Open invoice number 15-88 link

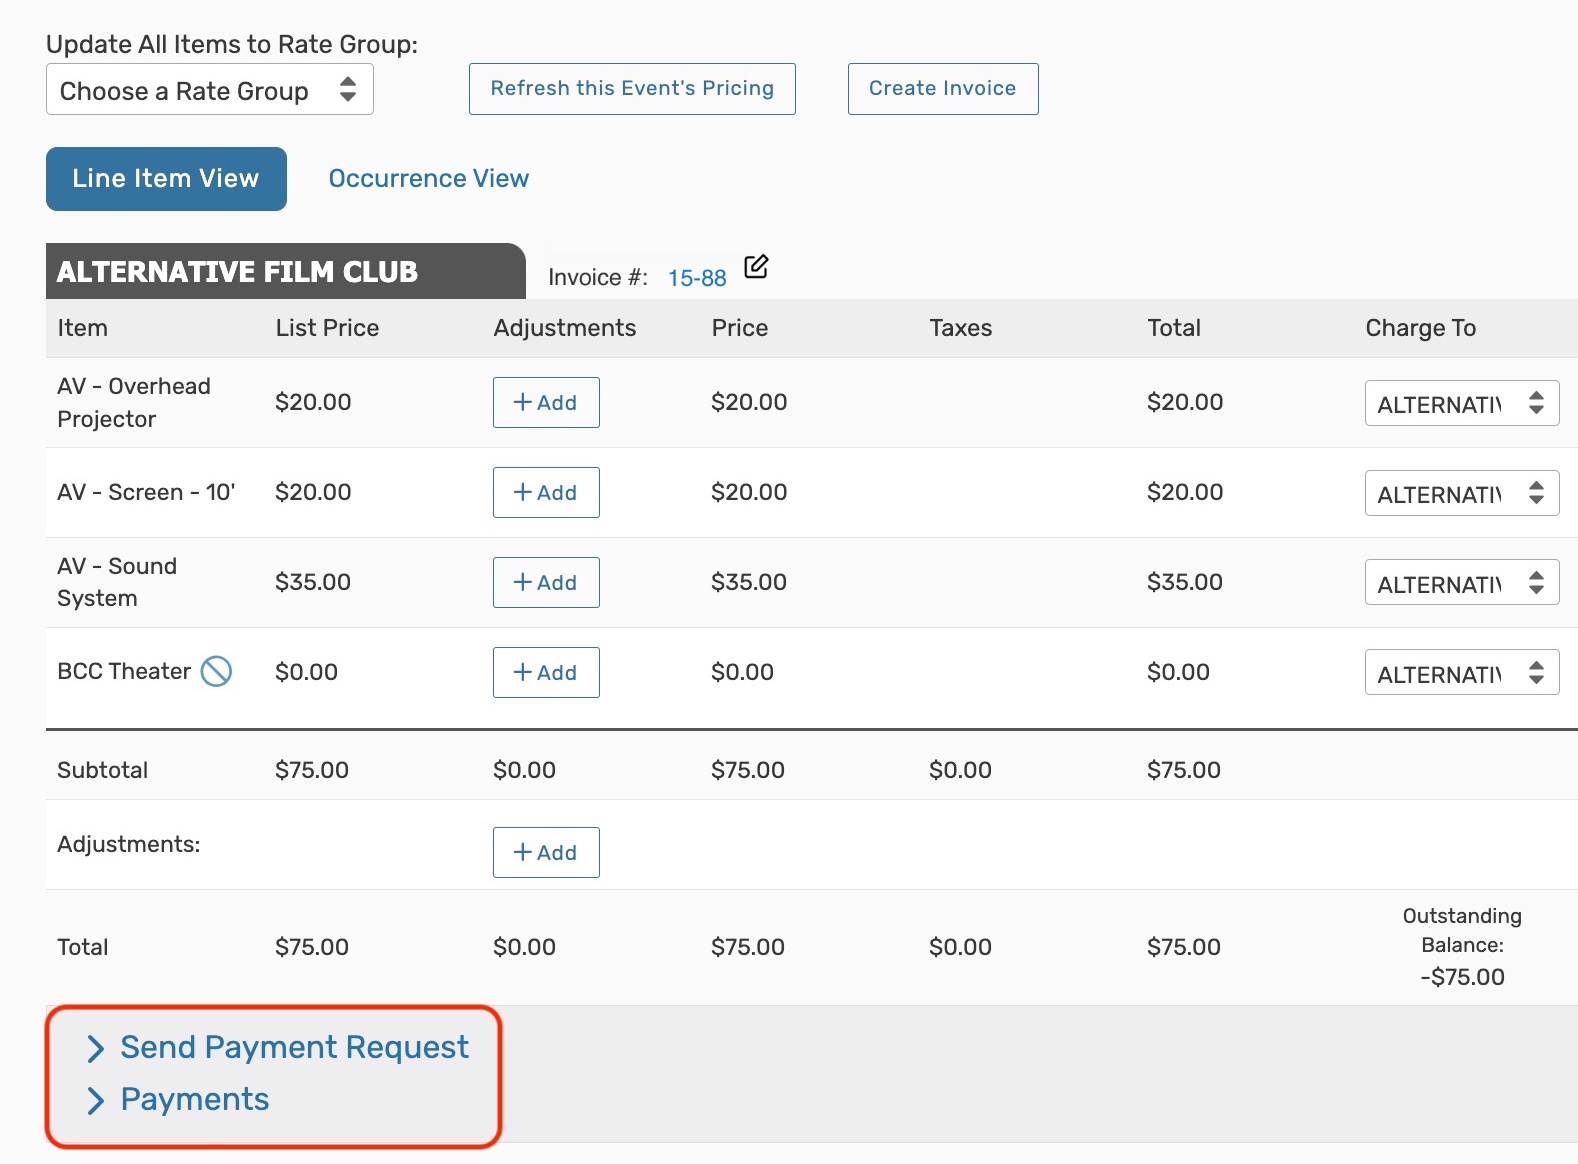click(697, 278)
